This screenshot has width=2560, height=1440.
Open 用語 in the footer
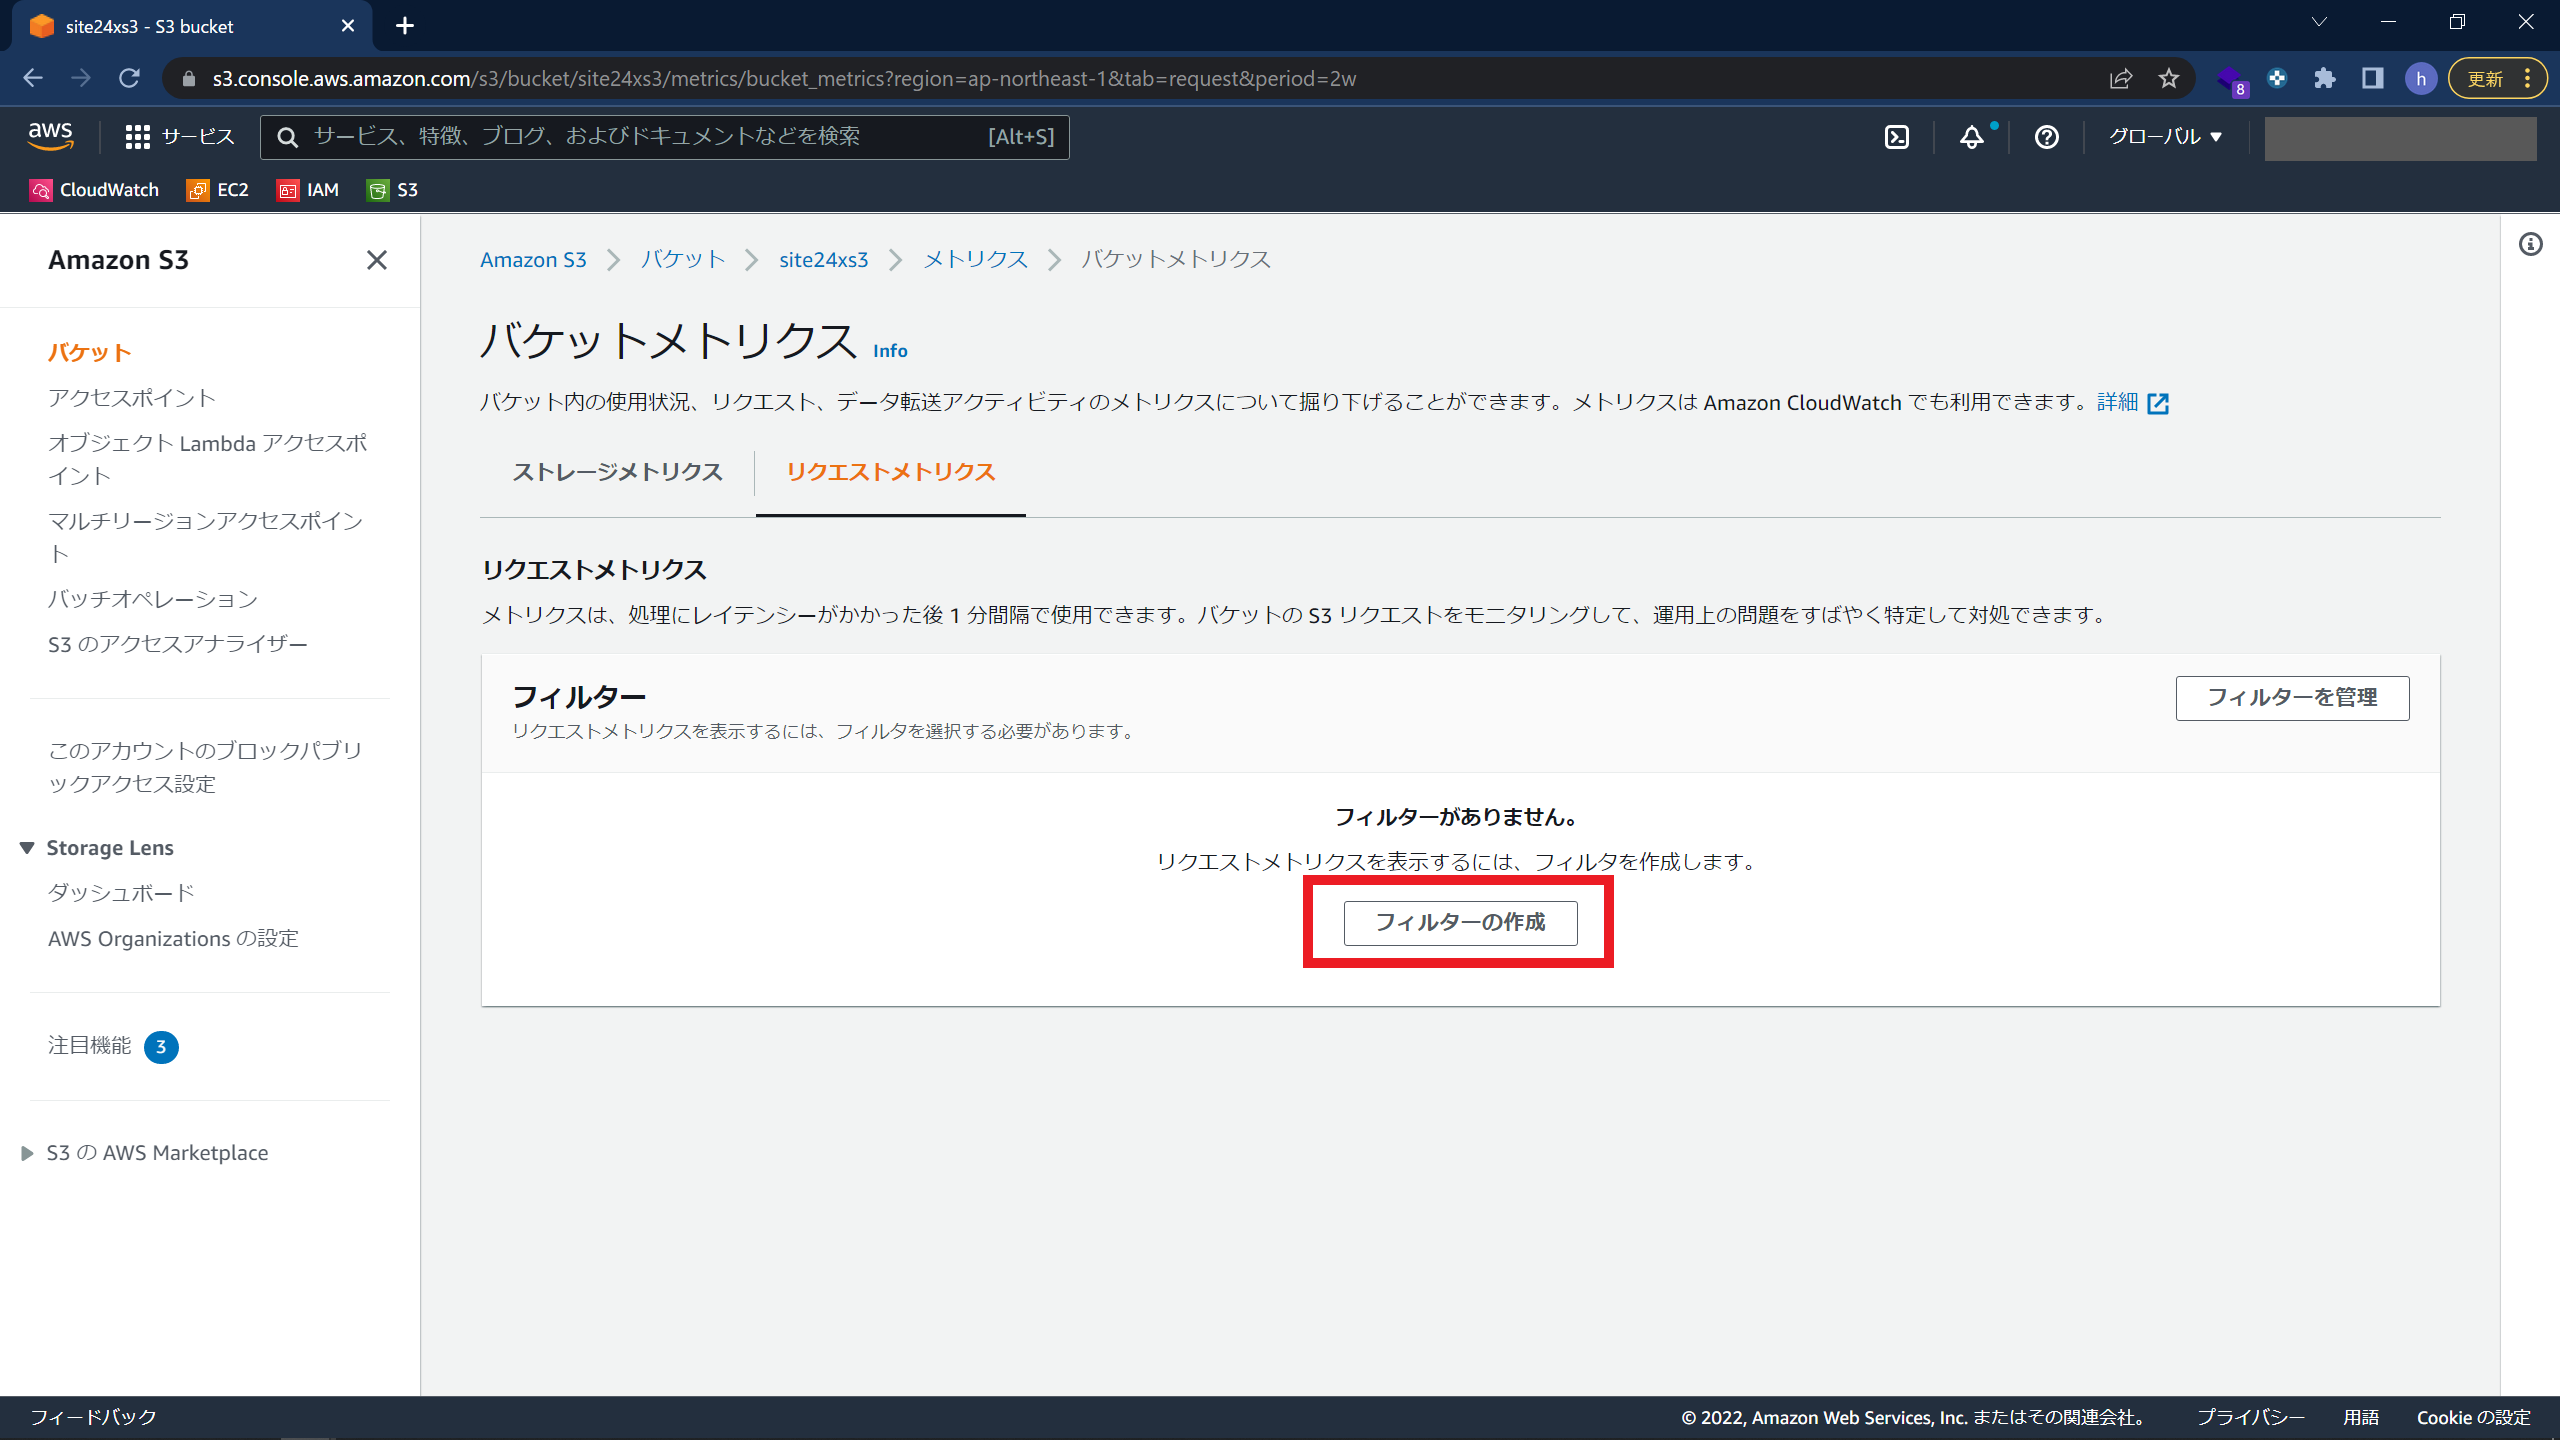2360,1417
